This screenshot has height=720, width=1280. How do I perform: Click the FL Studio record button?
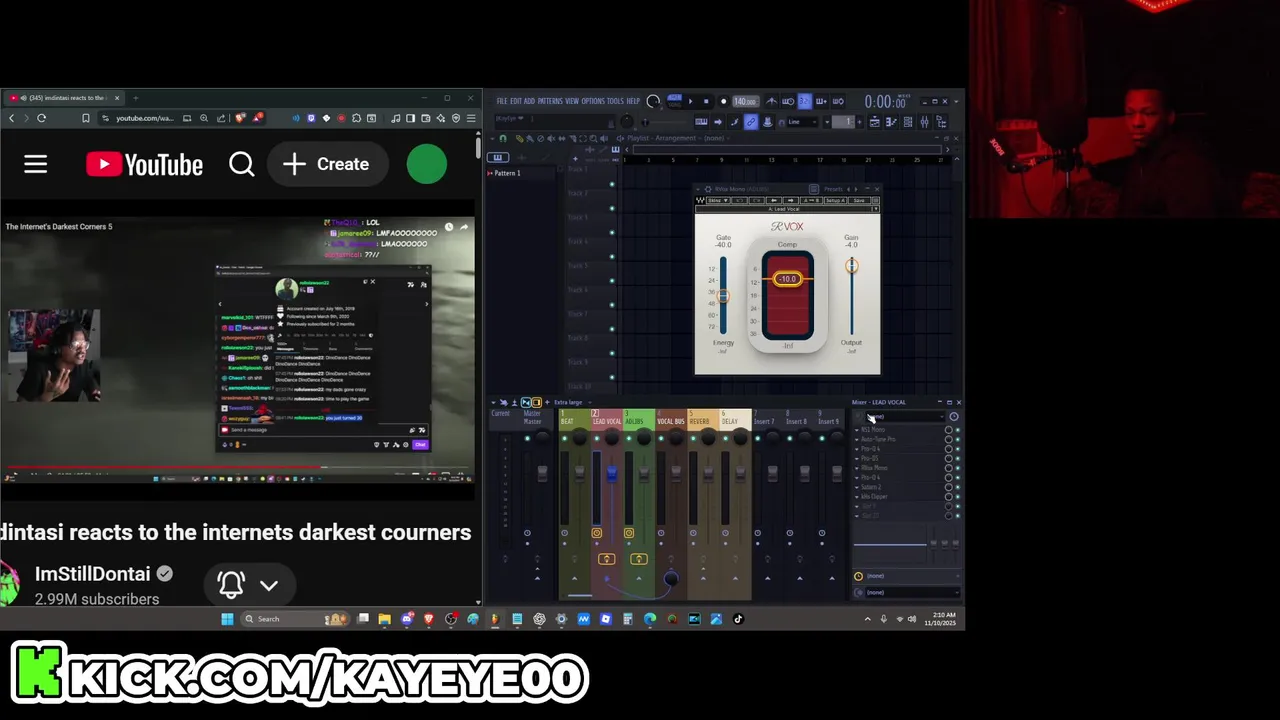(724, 101)
